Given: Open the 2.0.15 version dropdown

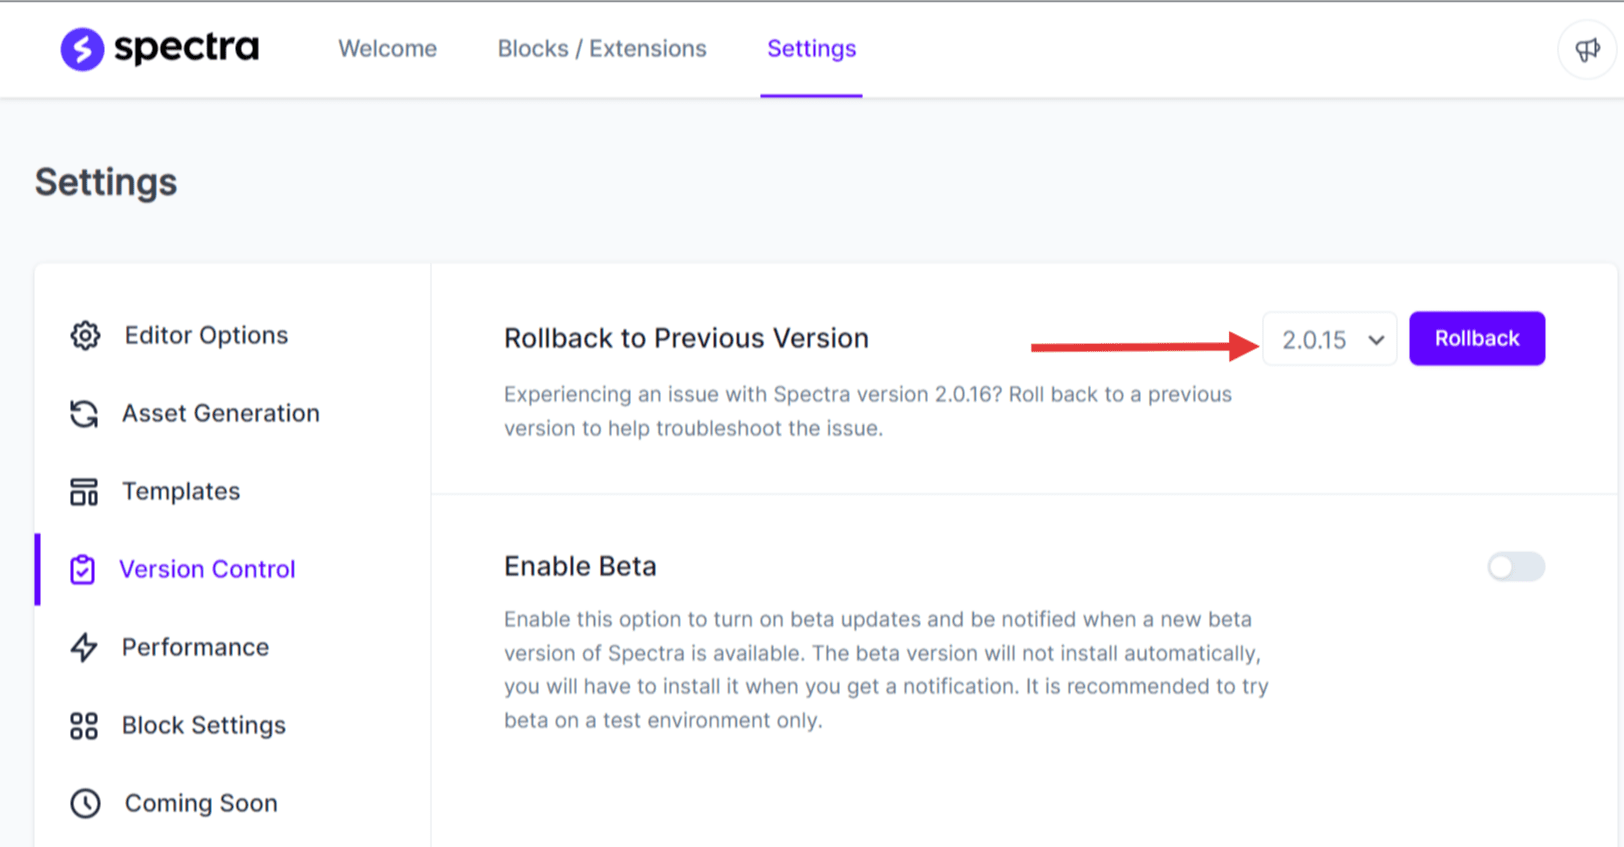Looking at the screenshot, I should pos(1330,340).
